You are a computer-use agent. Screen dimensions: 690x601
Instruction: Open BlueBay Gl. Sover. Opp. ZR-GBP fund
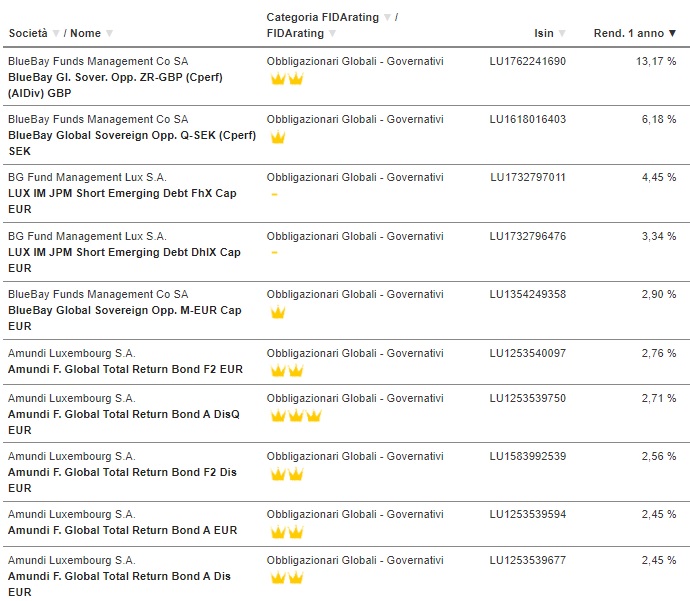coord(115,85)
